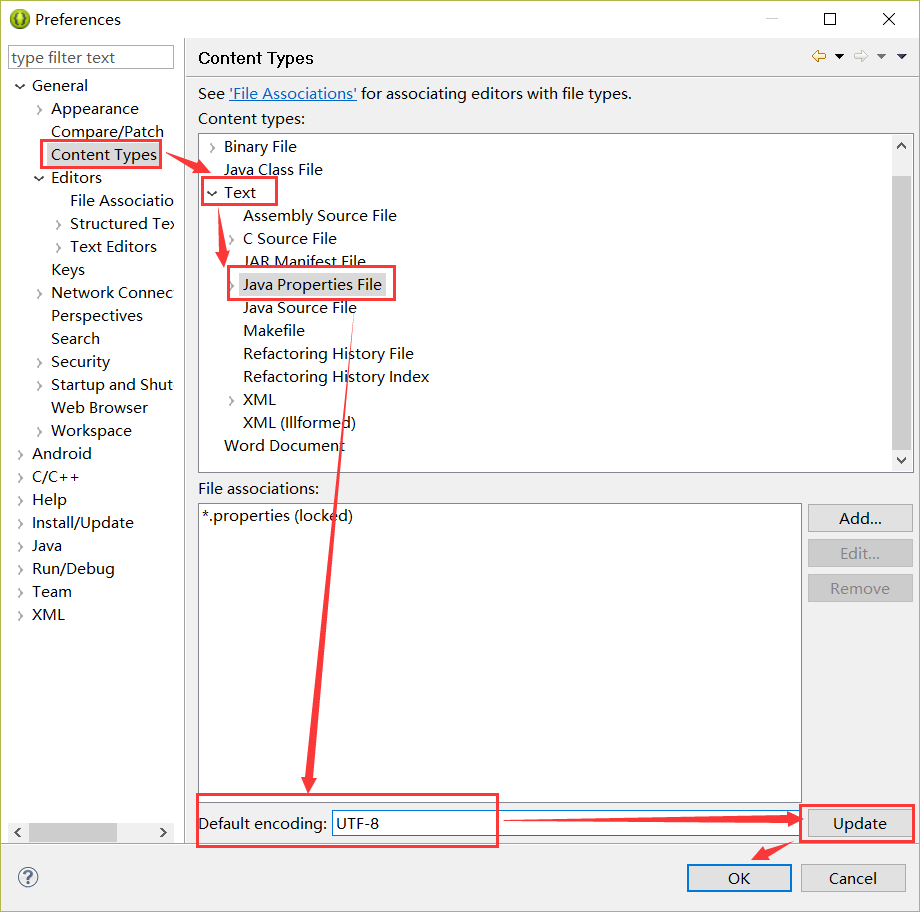Expand the Java preferences node
Screen dimensions: 920x912
click(21, 547)
